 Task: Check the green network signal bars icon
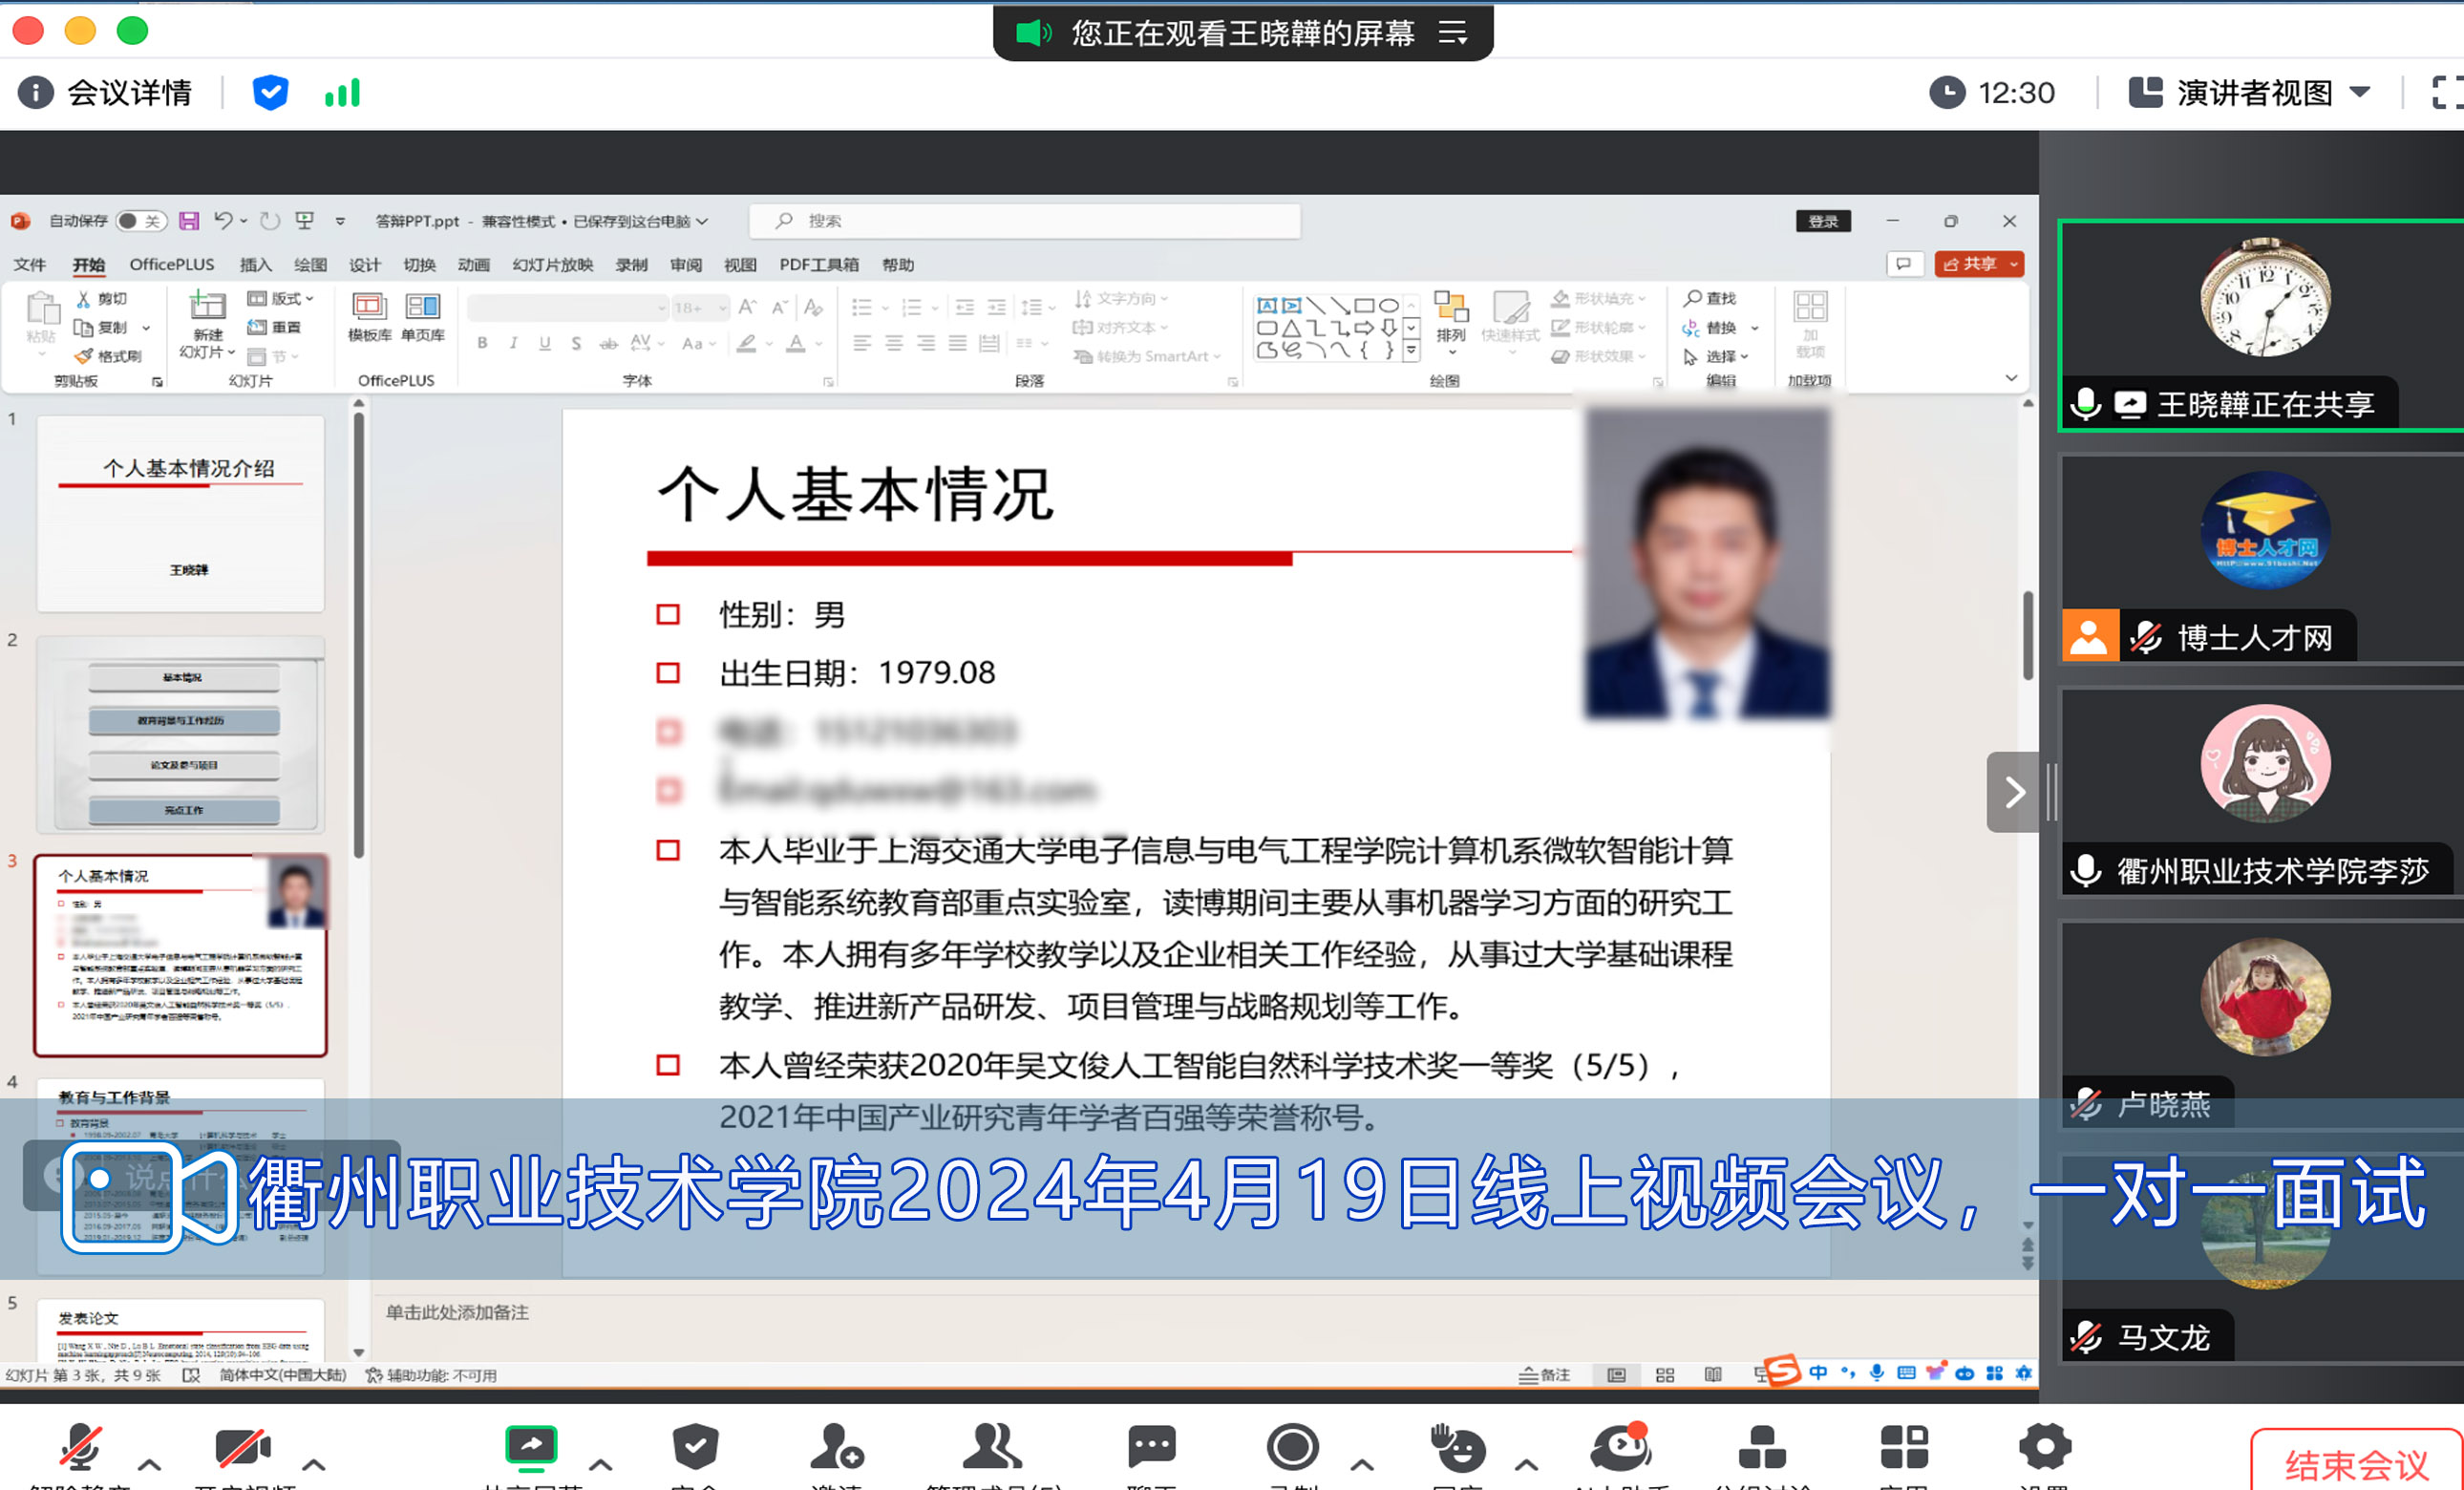tap(342, 93)
